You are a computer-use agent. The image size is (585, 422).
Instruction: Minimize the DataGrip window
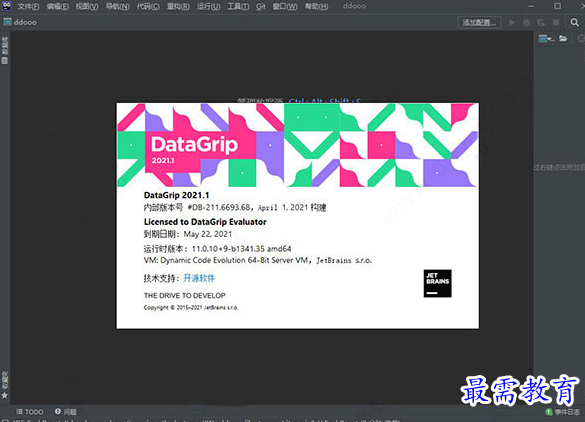pyautogui.click(x=531, y=6)
